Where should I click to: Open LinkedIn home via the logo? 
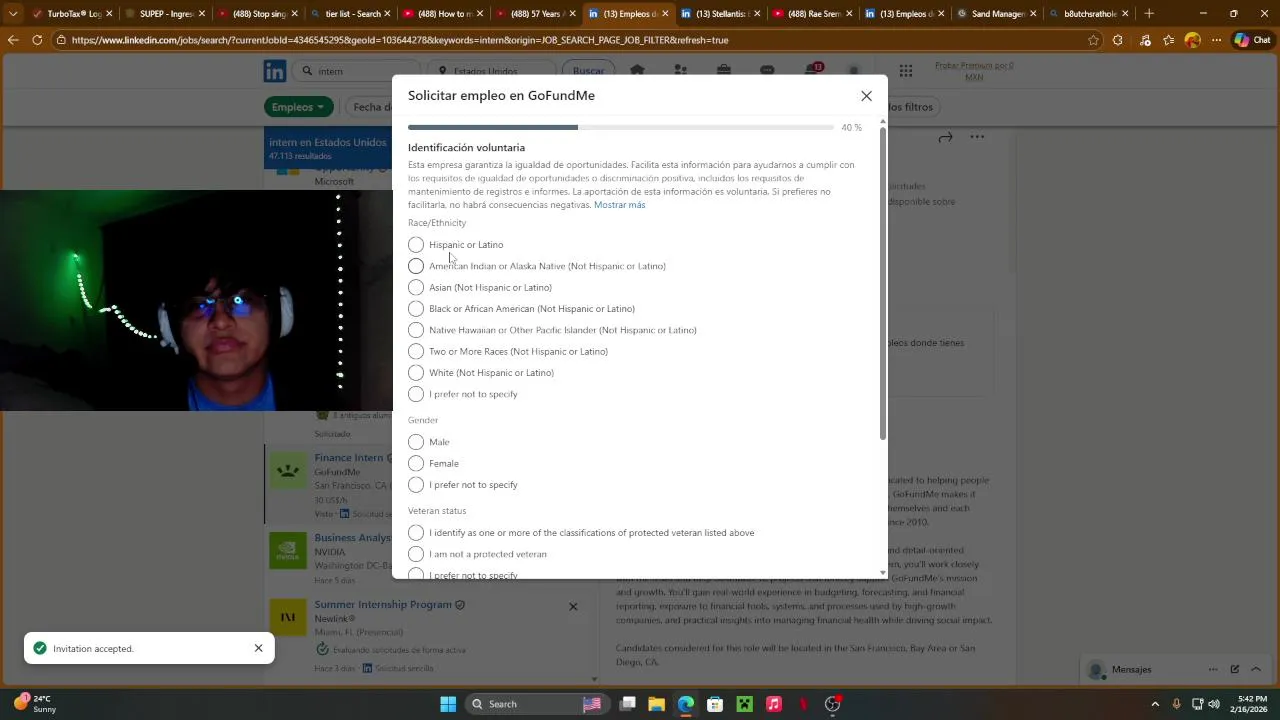[275, 71]
